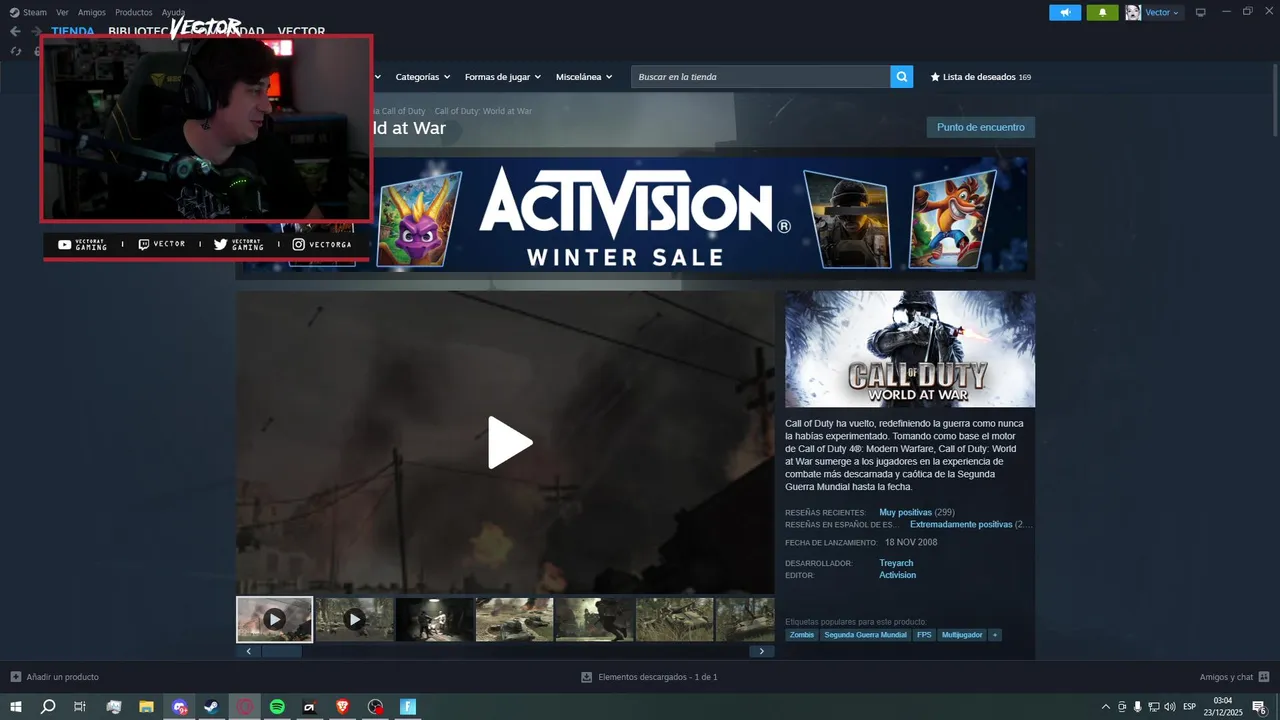Click the ESP keyboard language indicator
Viewport: 1280px width, 720px height.
[x=1189, y=707]
